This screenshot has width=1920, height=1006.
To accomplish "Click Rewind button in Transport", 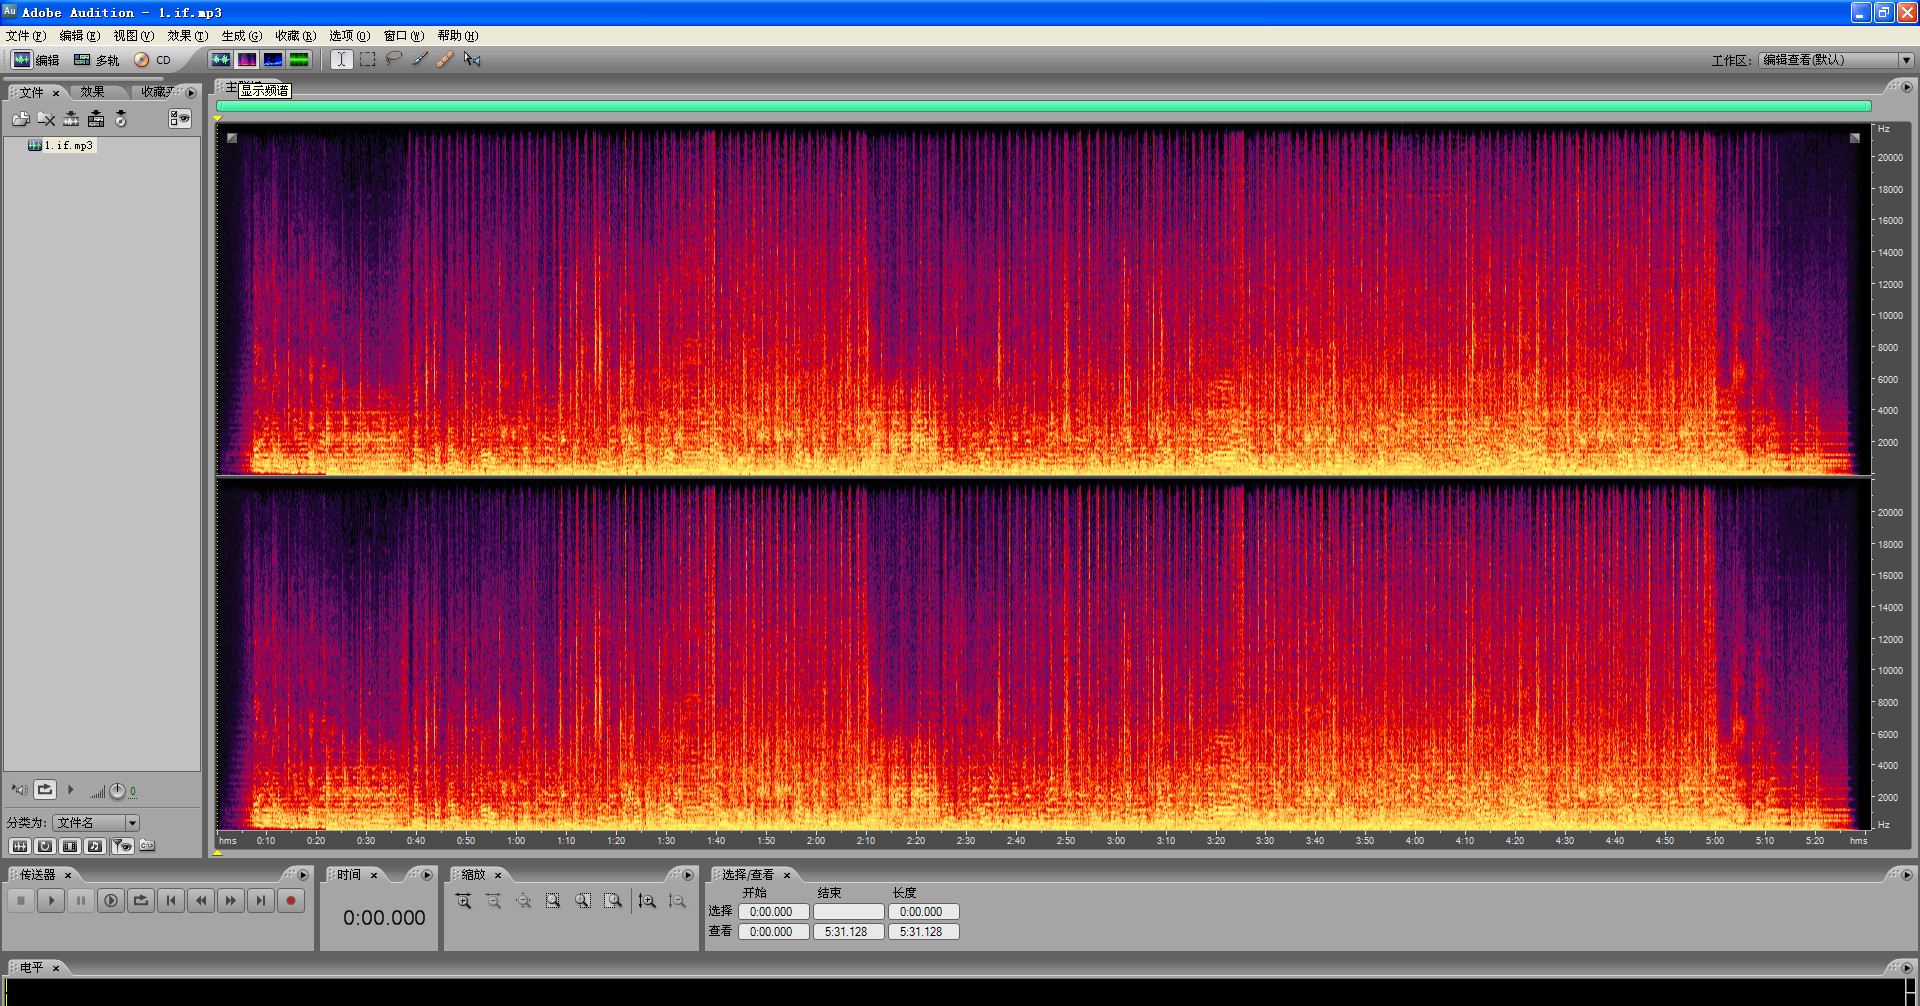I will click(201, 901).
